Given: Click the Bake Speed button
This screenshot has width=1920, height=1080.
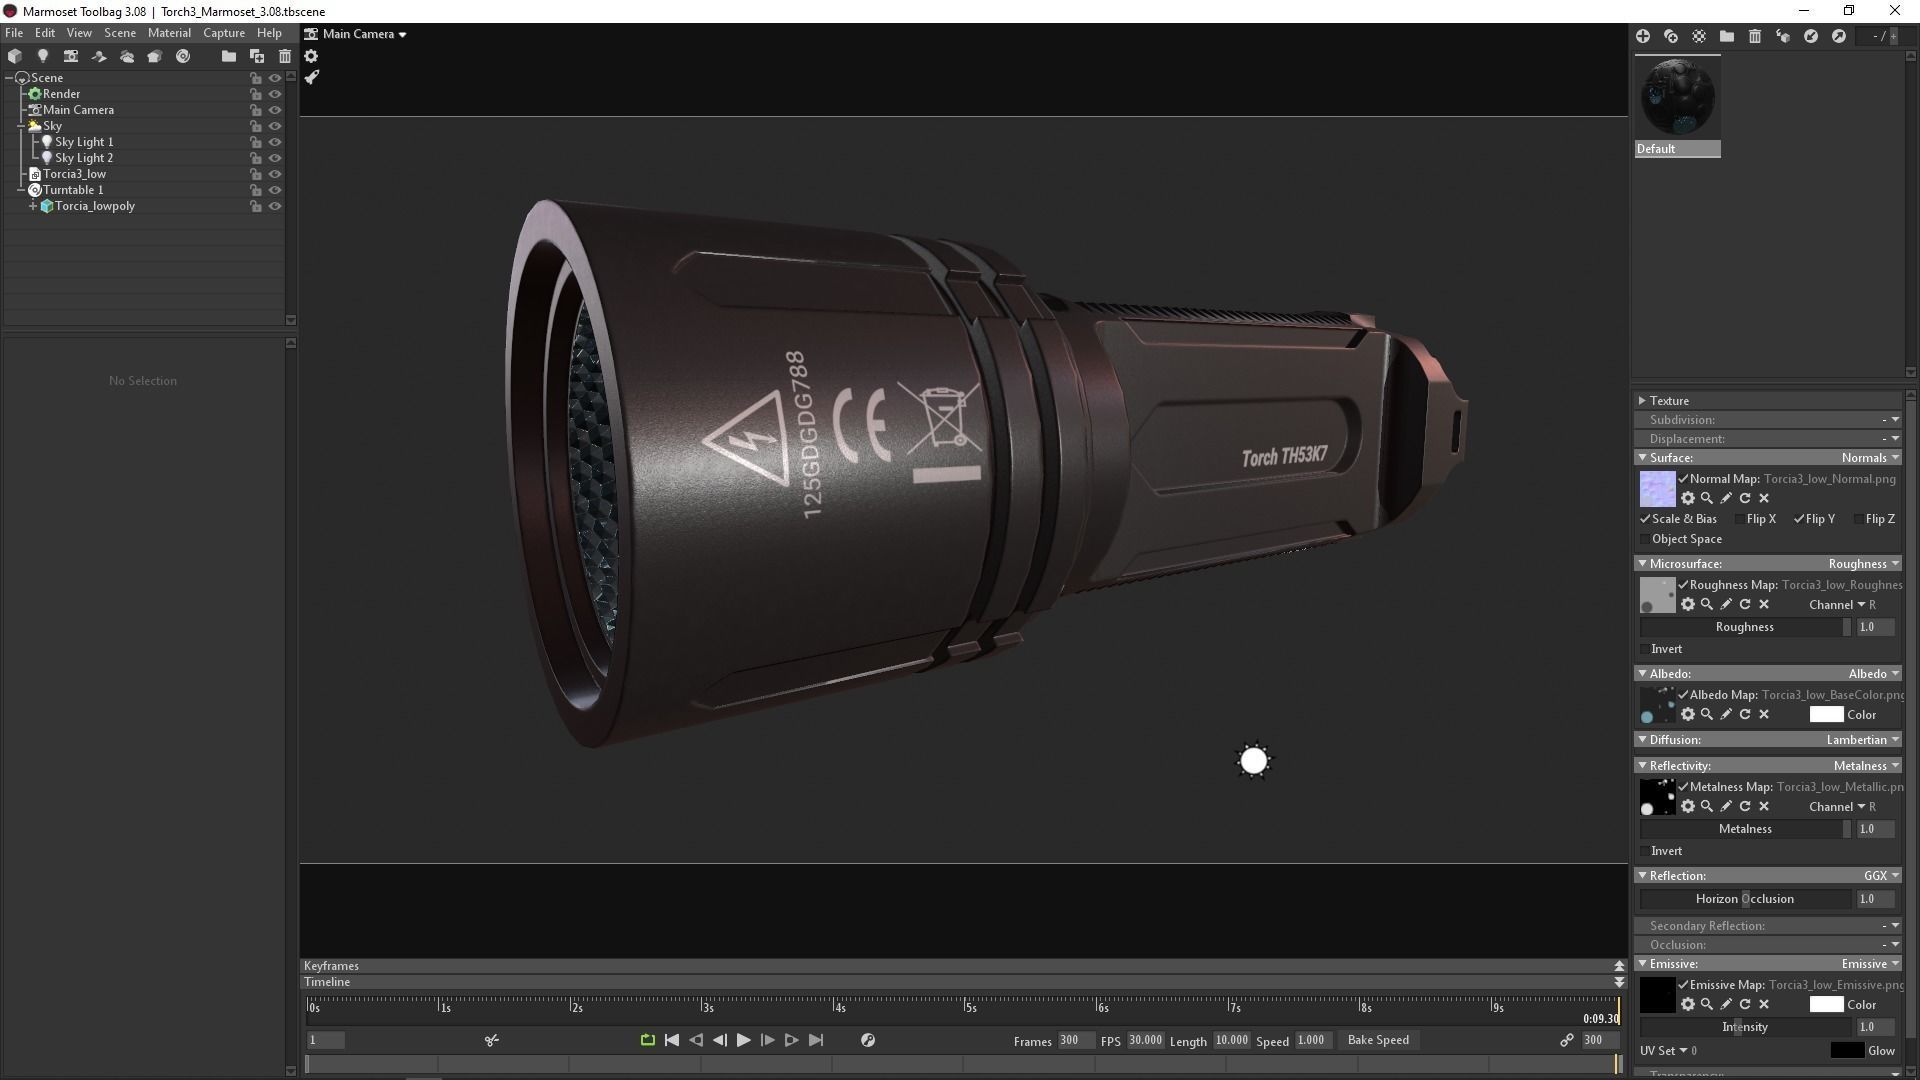Looking at the screenshot, I should [x=1378, y=1040].
